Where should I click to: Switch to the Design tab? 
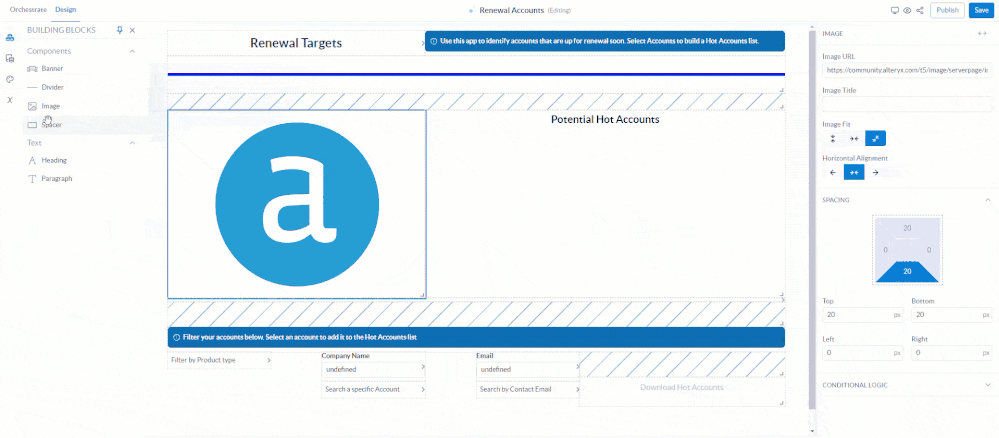[x=65, y=10]
